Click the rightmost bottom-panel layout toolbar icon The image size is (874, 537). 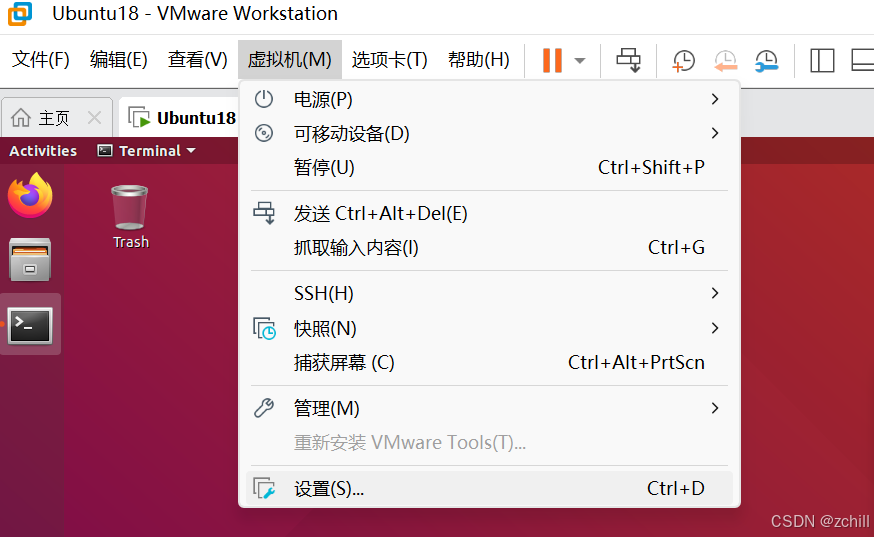pyautogui.click(x=863, y=60)
